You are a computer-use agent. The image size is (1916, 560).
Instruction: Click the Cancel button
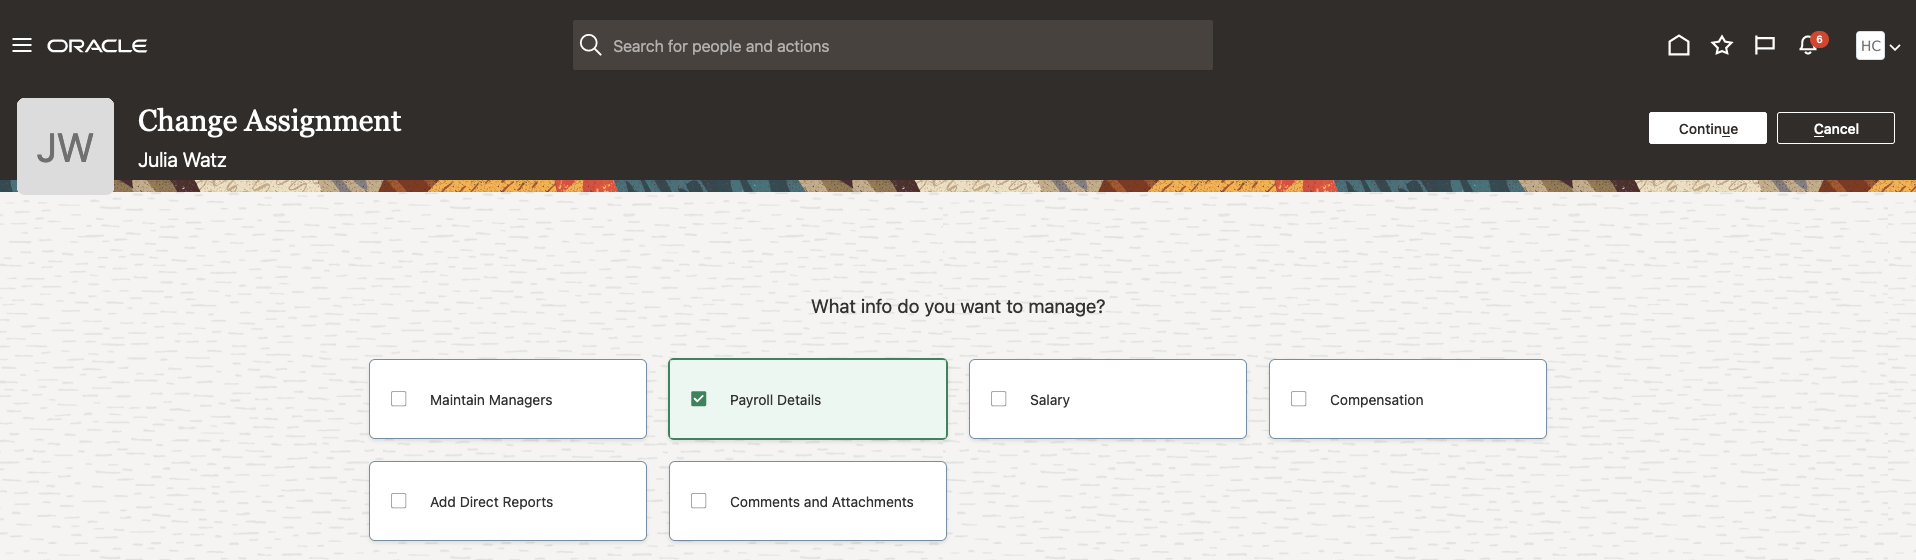pyautogui.click(x=1835, y=129)
